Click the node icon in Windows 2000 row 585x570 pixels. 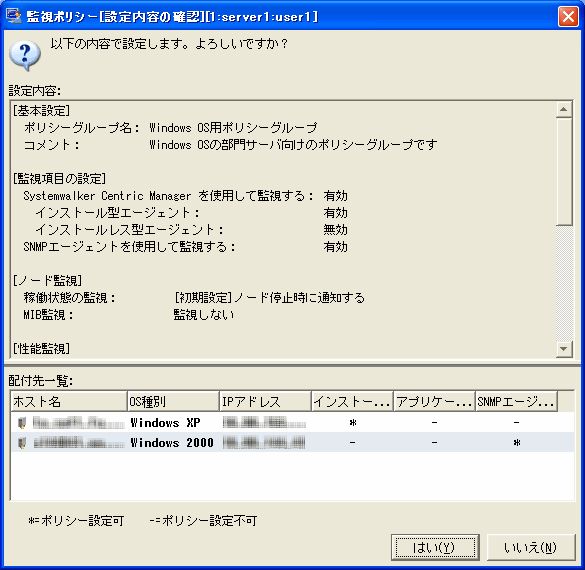click(22, 443)
